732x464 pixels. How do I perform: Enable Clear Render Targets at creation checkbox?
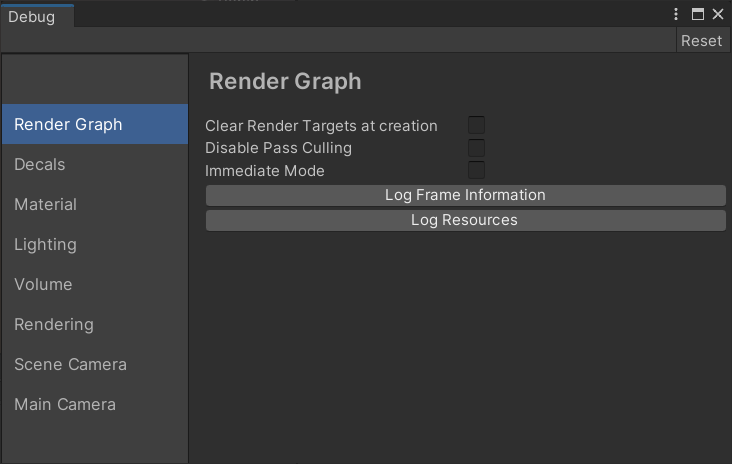tap(477, 125)
